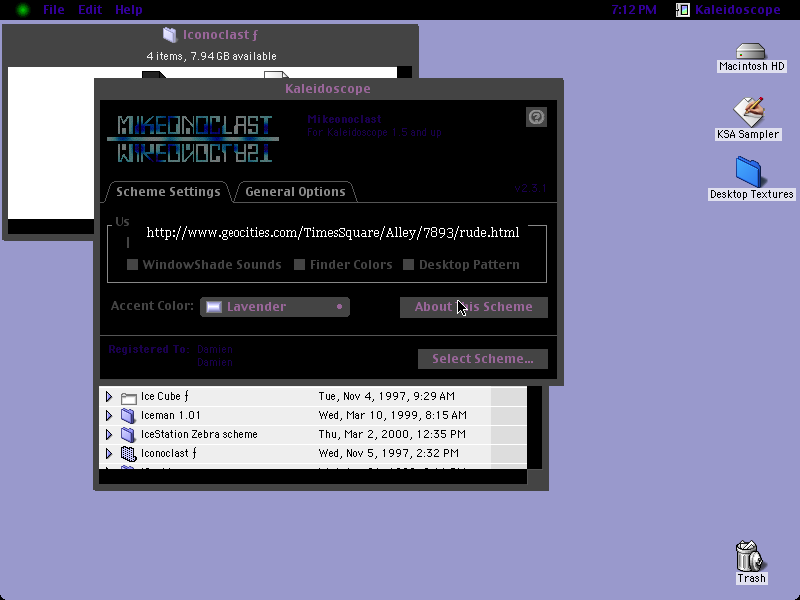
Task: Select the Iceman 1.01 folder icon
Action: [128, 415]
